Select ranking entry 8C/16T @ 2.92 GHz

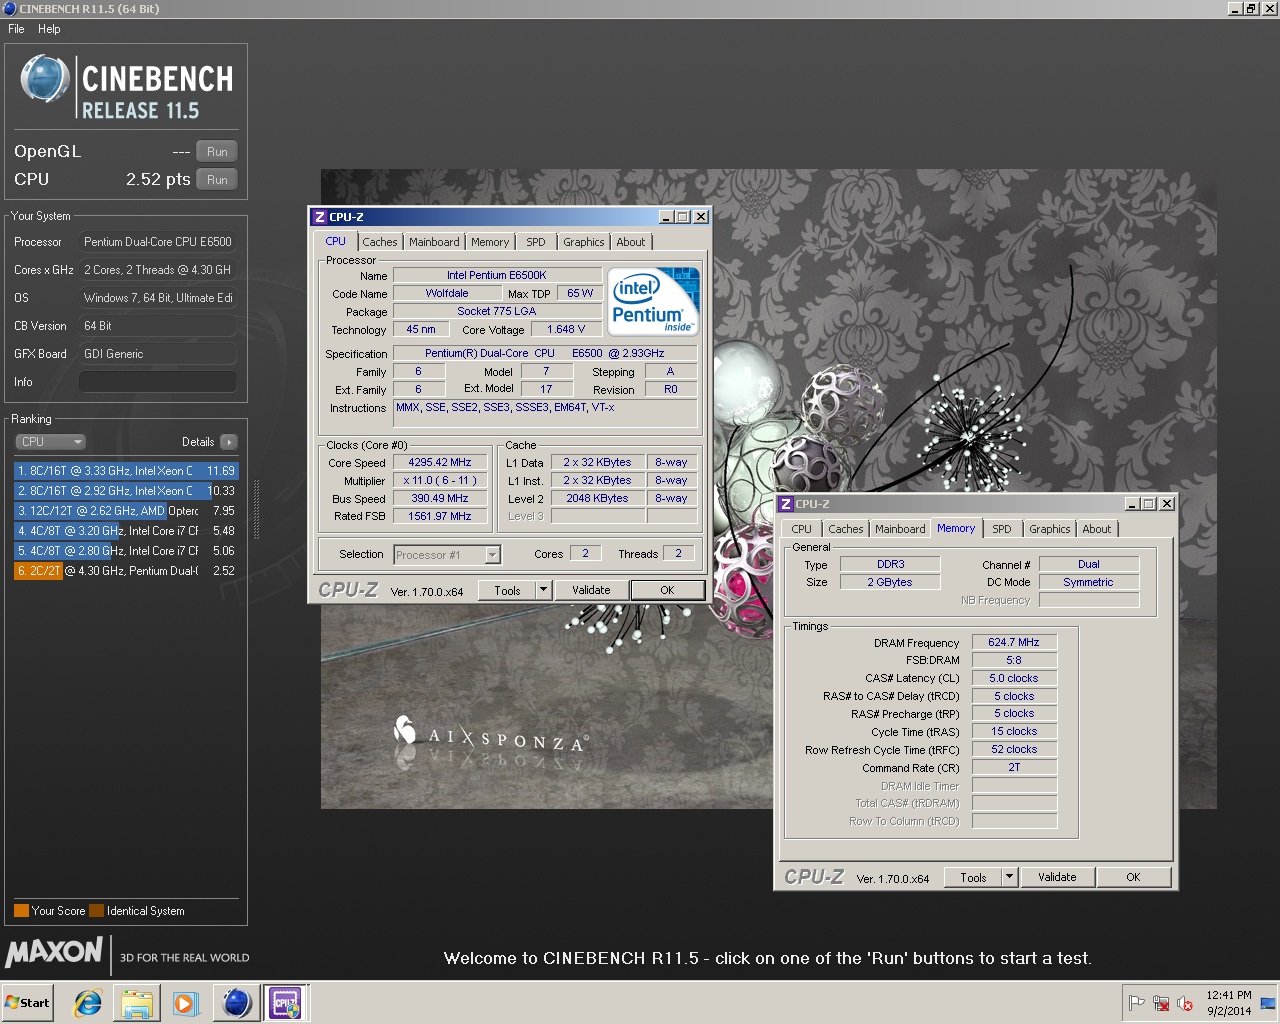tap(126, 491)
